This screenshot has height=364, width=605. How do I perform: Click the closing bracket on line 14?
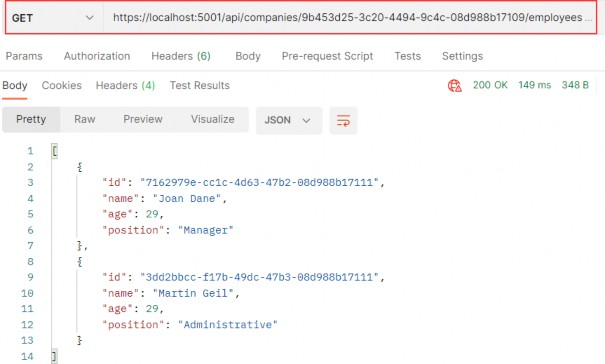(x=54, y=356)
